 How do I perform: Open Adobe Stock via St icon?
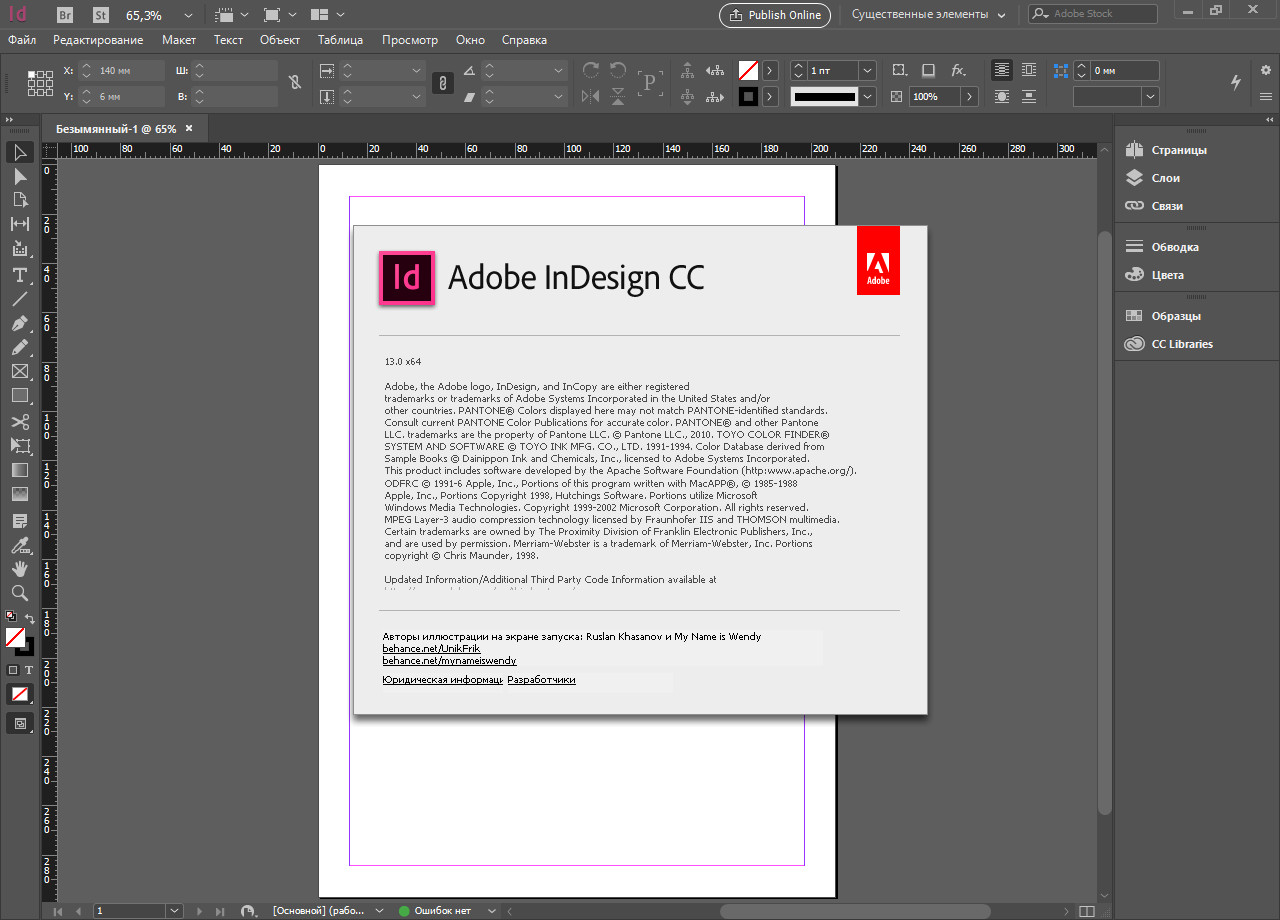pos(100,15)
